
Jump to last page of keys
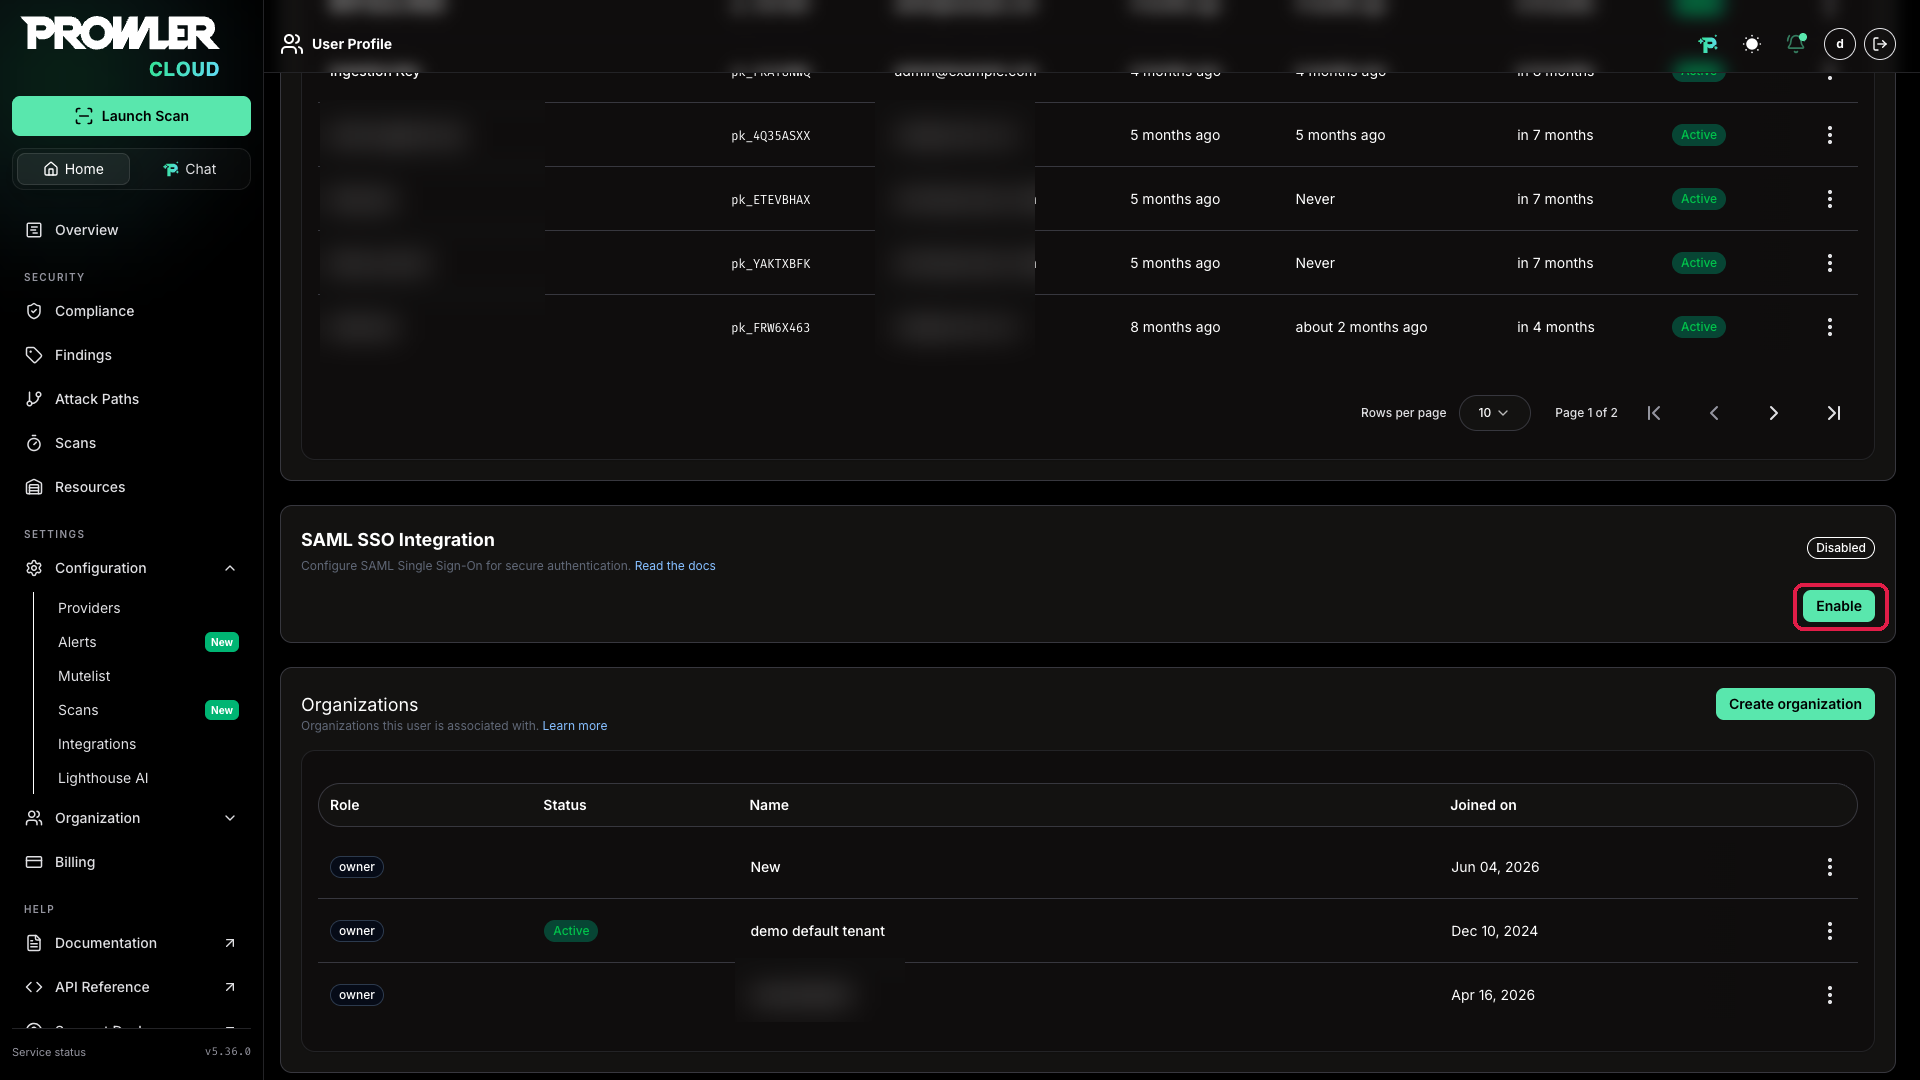pos(1834,413)
